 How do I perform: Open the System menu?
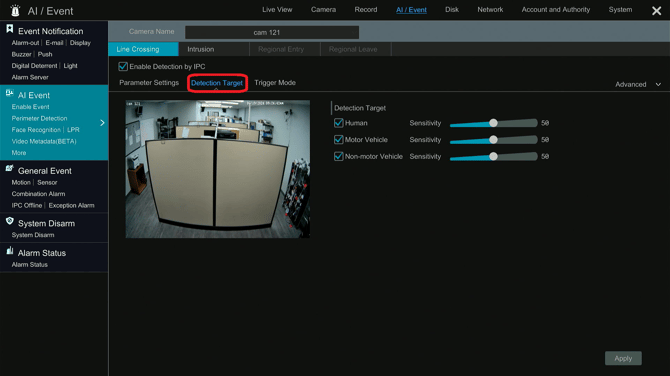[620, 10]
